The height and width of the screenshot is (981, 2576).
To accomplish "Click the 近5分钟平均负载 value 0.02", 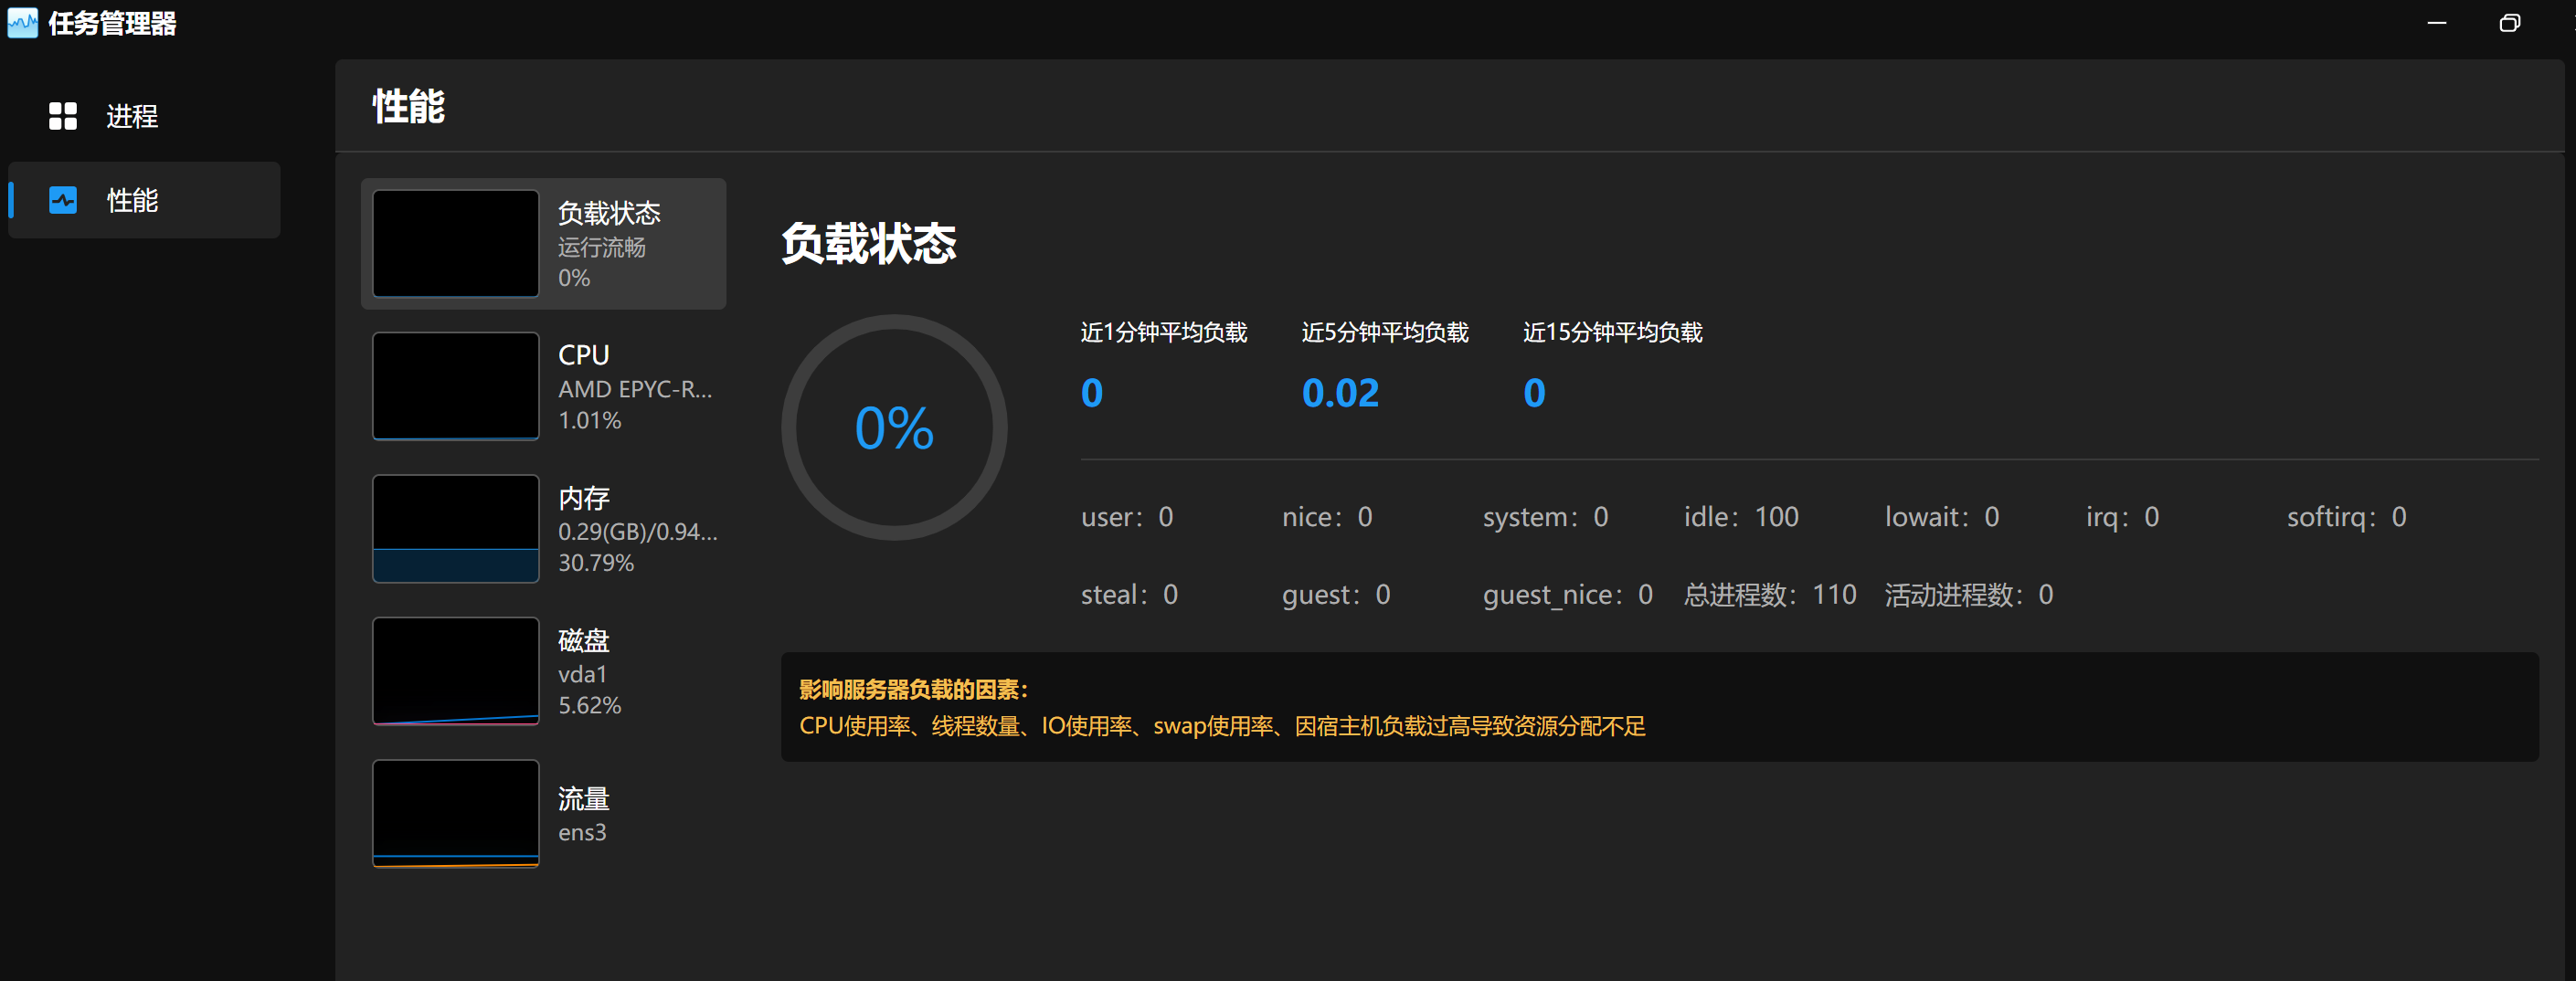I will coord(1340,393).
